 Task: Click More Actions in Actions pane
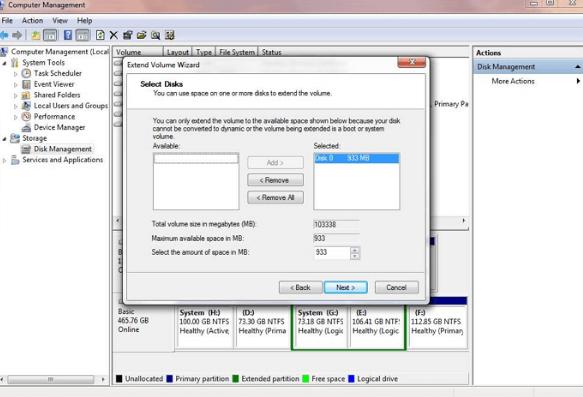(x=513, y=81)
